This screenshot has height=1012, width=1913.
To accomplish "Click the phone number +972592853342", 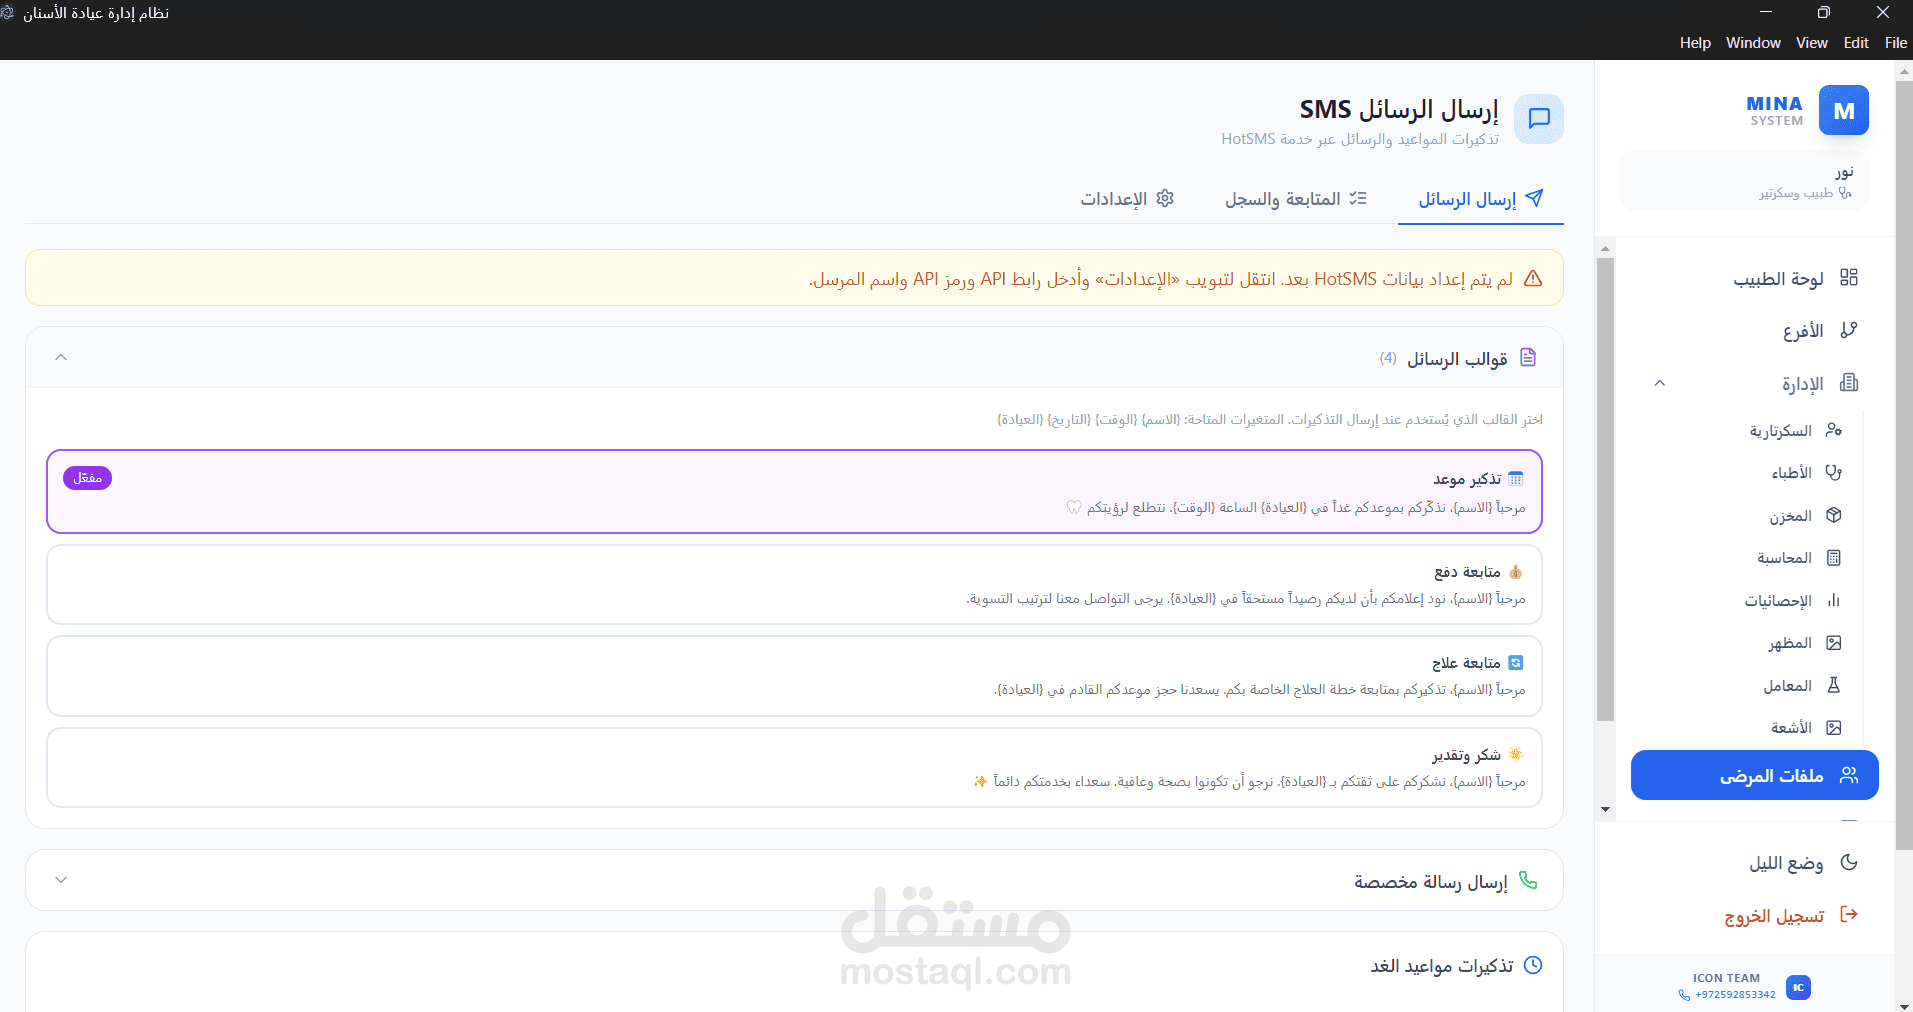I will 1735,995.
